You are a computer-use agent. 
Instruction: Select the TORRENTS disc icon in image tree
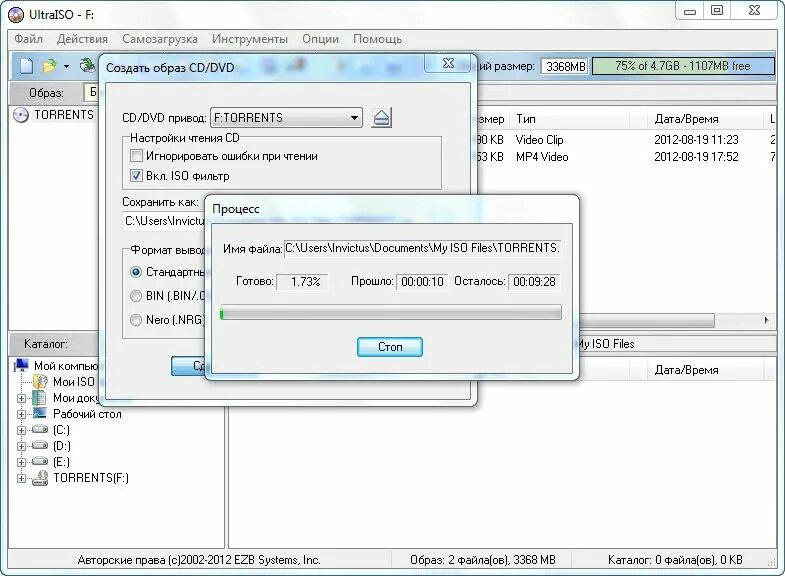(21, 115)
